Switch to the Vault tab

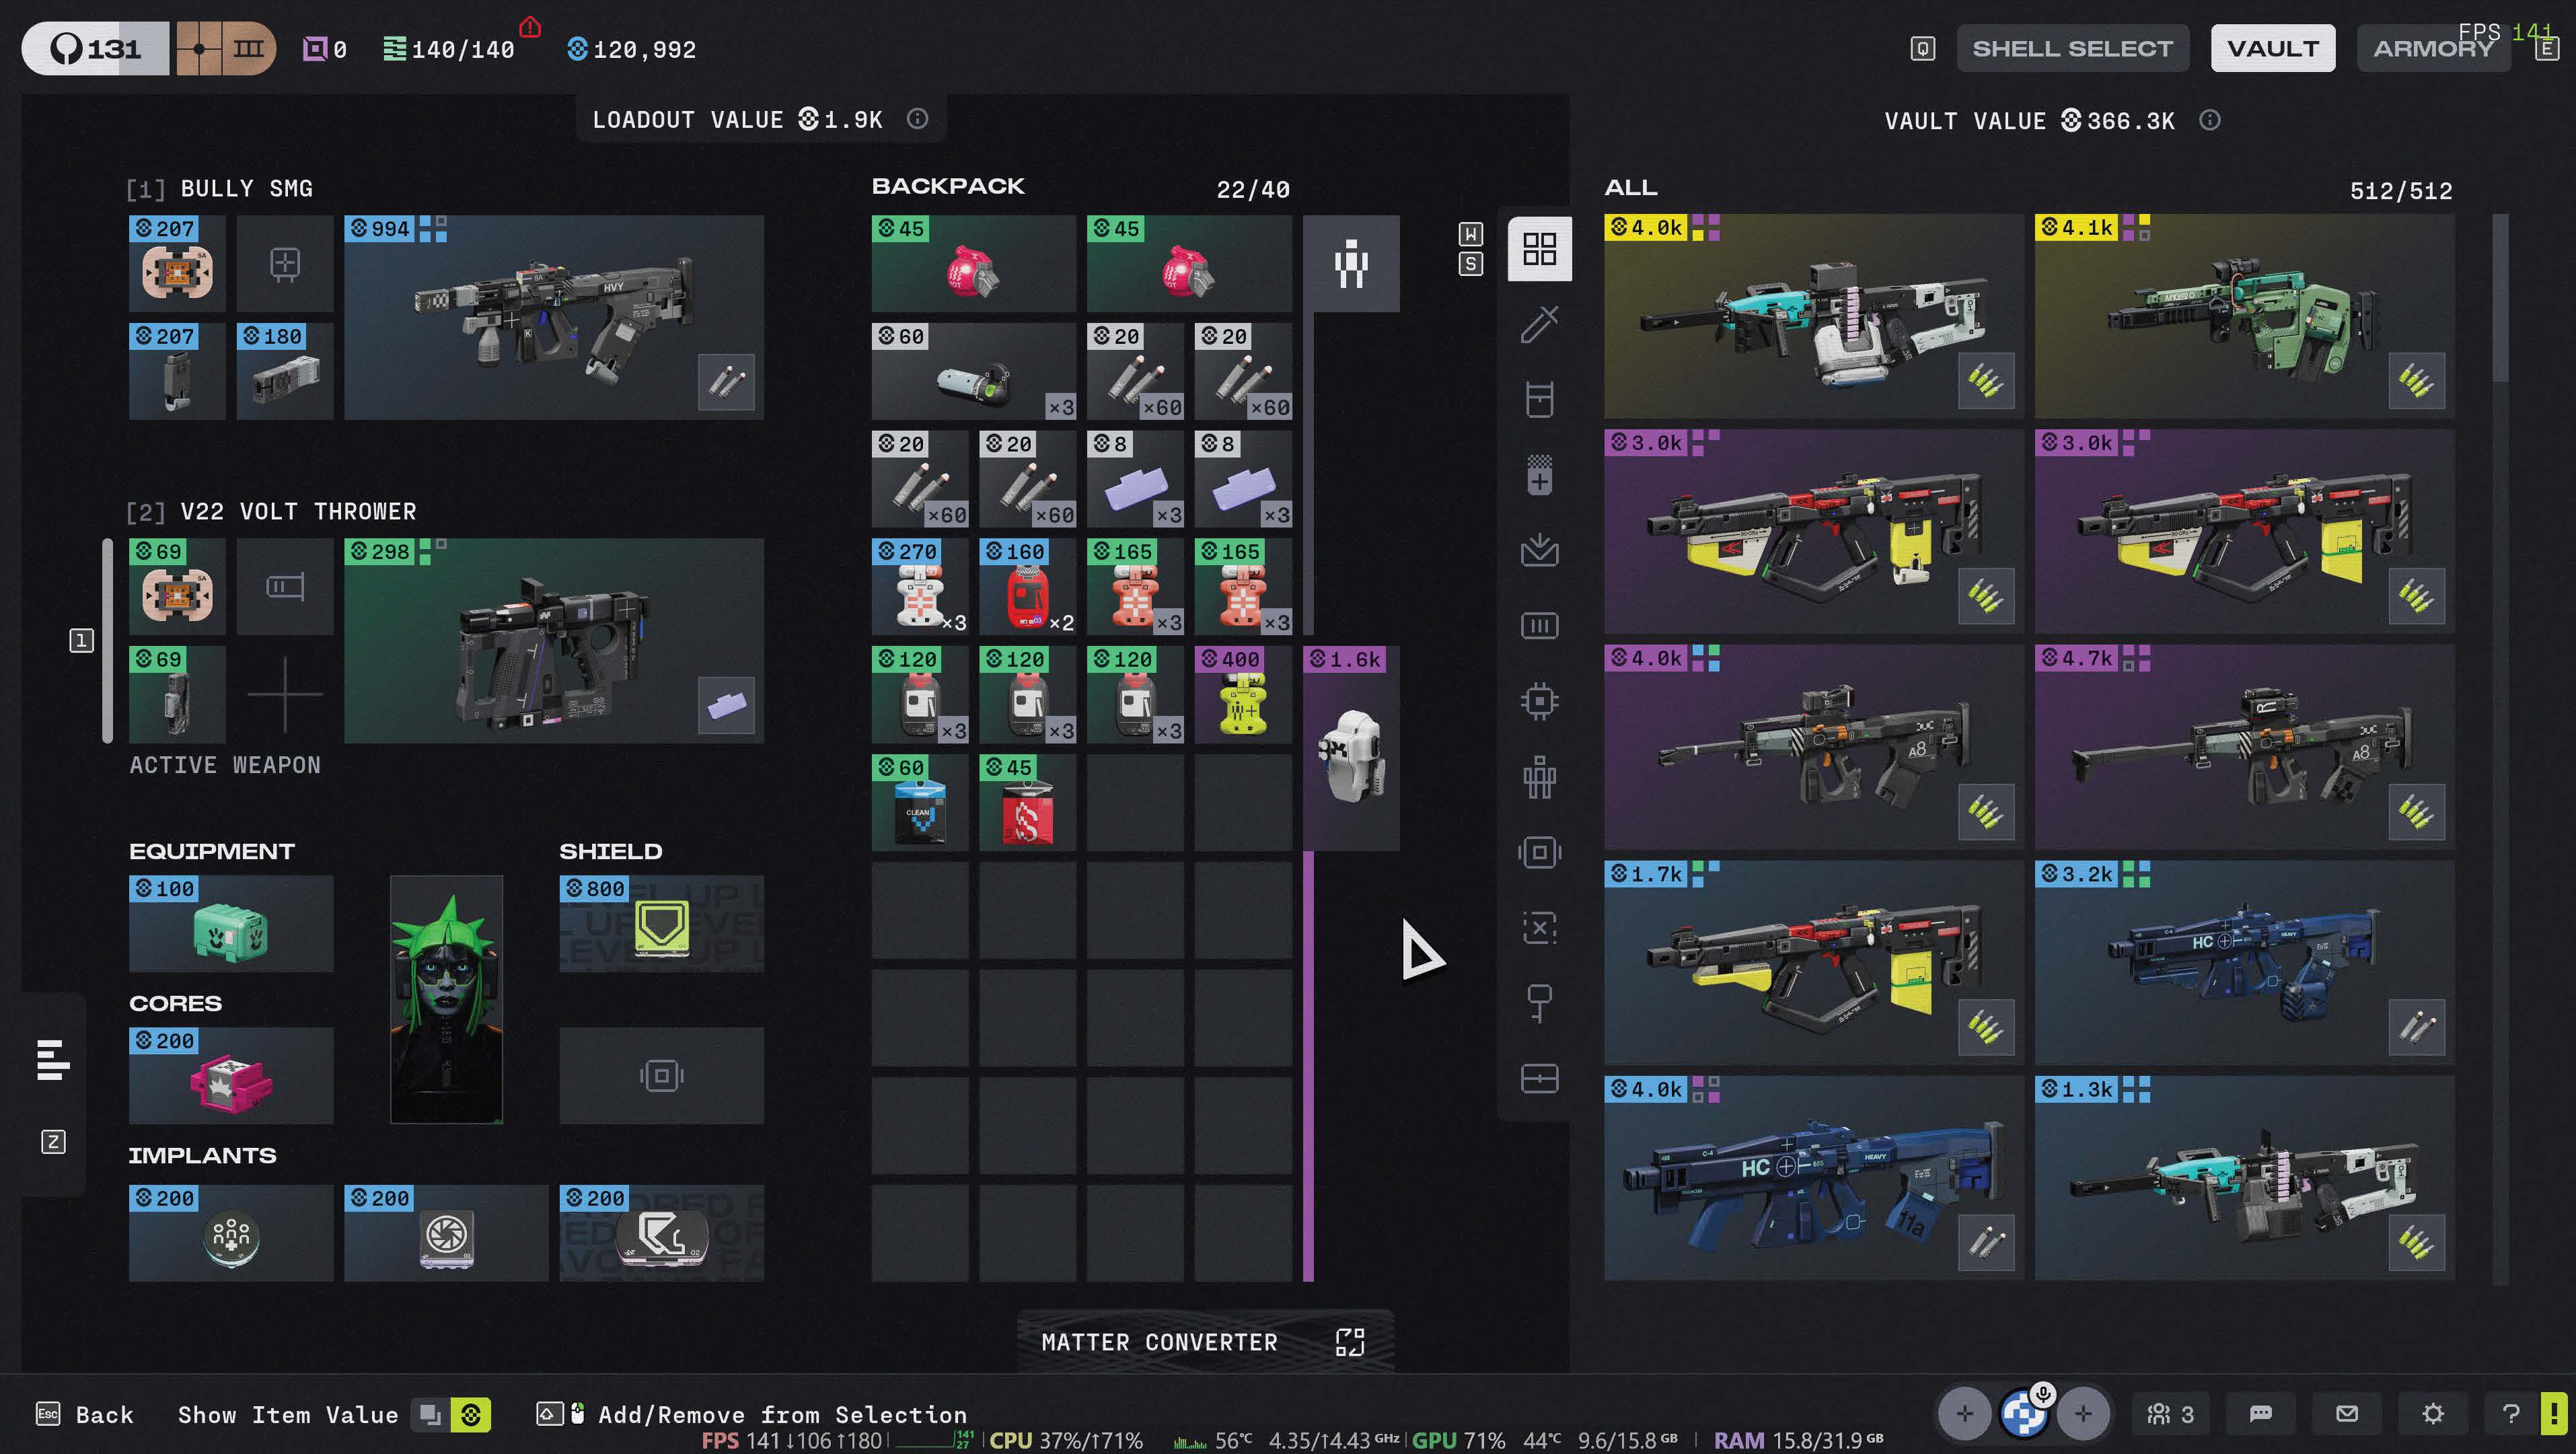(2272, 48)
